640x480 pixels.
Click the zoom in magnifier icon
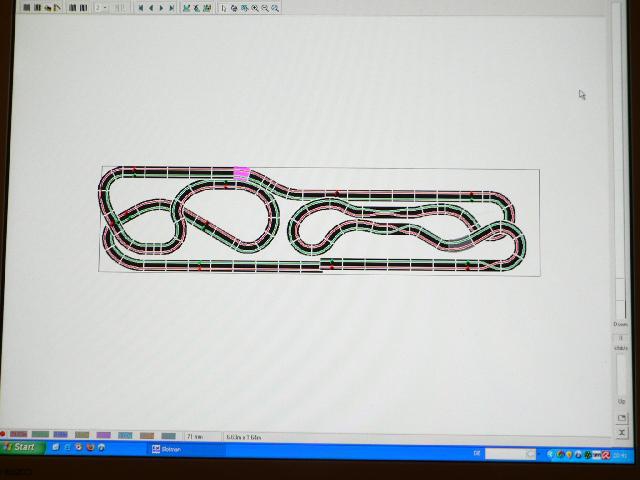pos(254,7)
